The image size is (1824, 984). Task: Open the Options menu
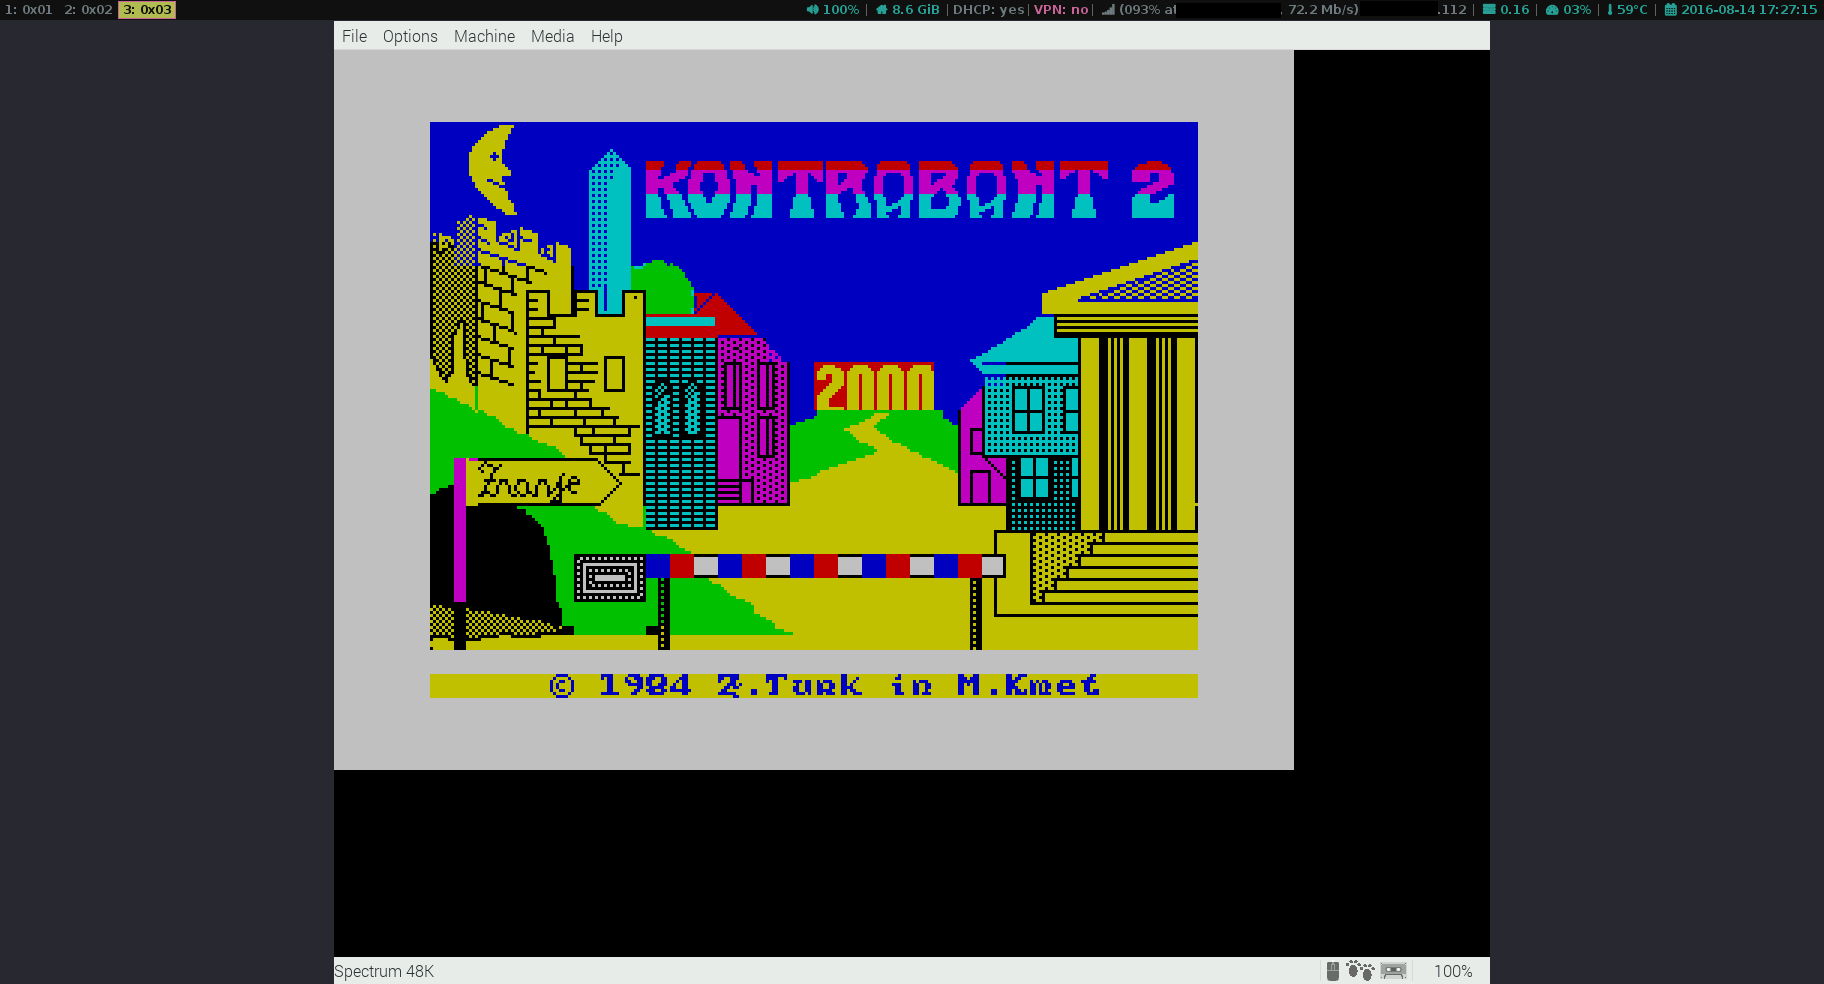[410, 36]
